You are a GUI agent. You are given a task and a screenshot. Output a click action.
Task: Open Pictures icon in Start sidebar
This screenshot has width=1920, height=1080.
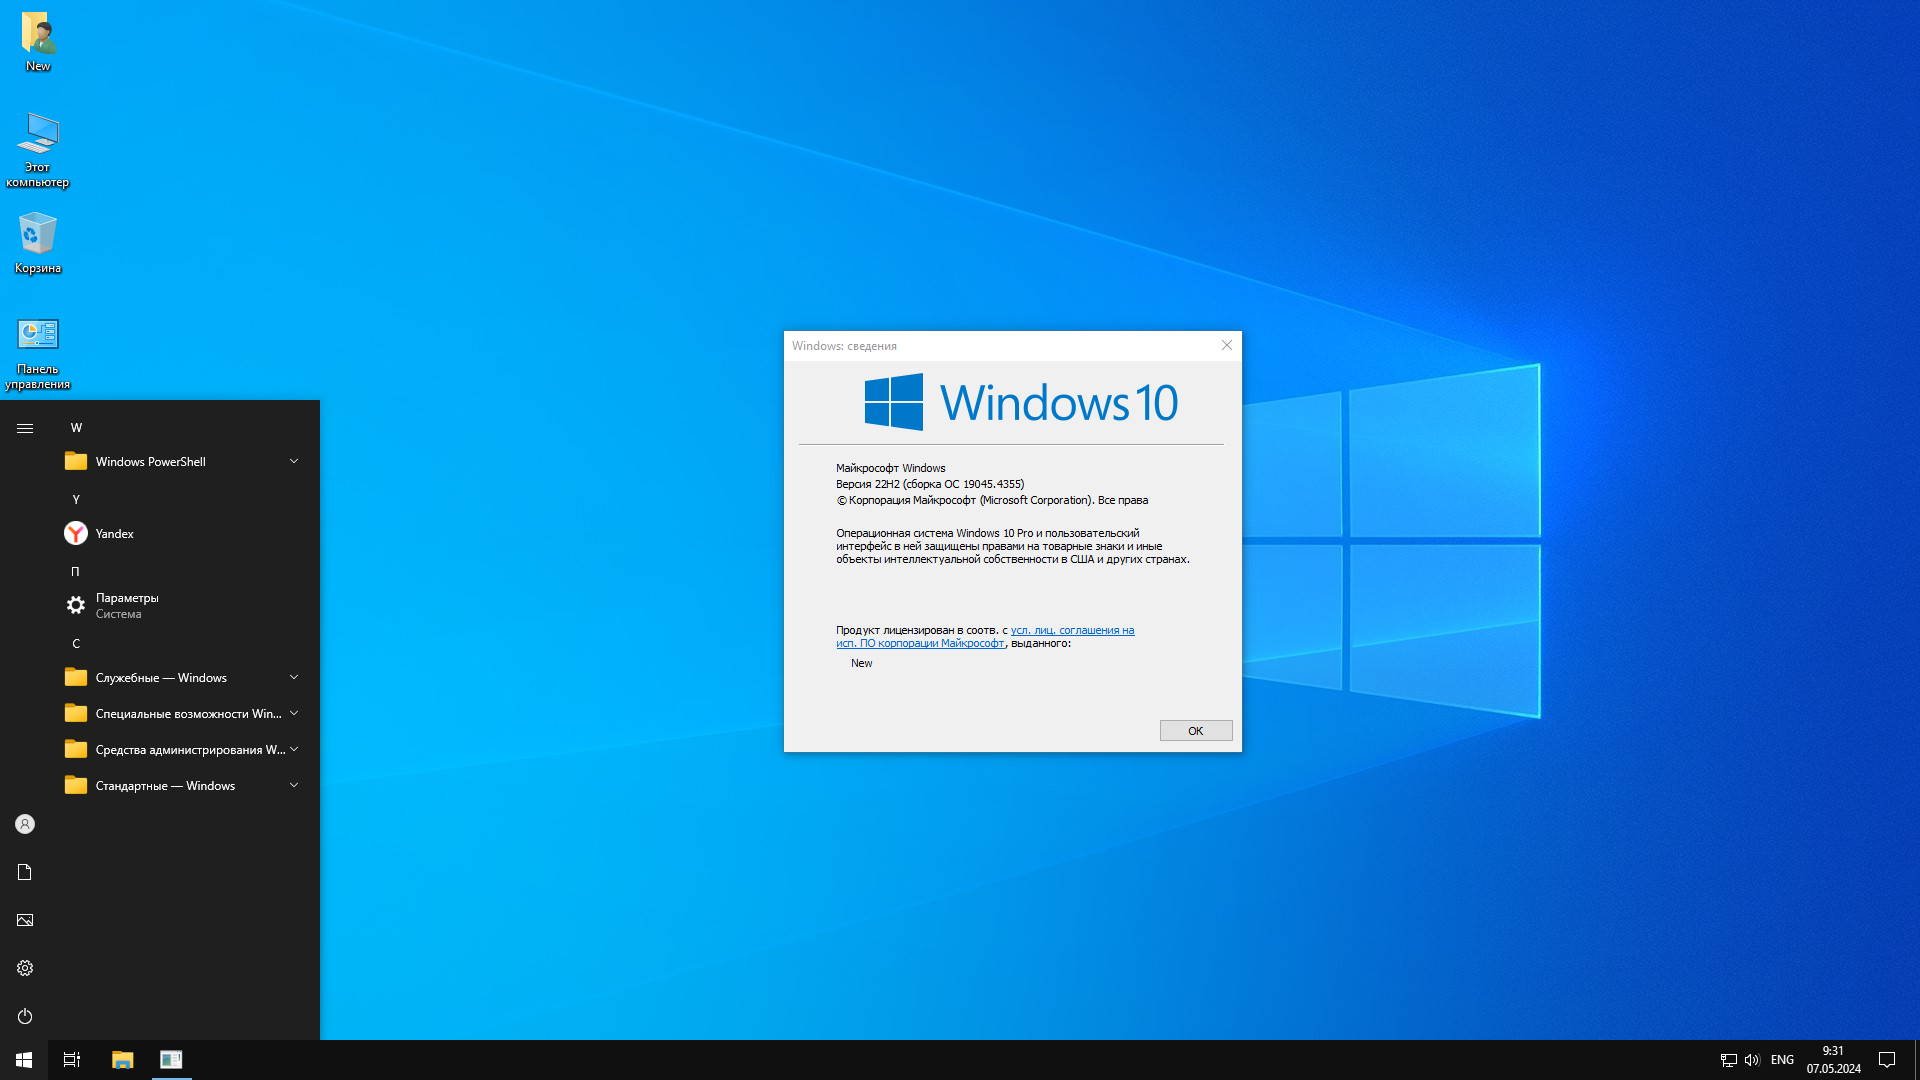(x=25, y=920)
